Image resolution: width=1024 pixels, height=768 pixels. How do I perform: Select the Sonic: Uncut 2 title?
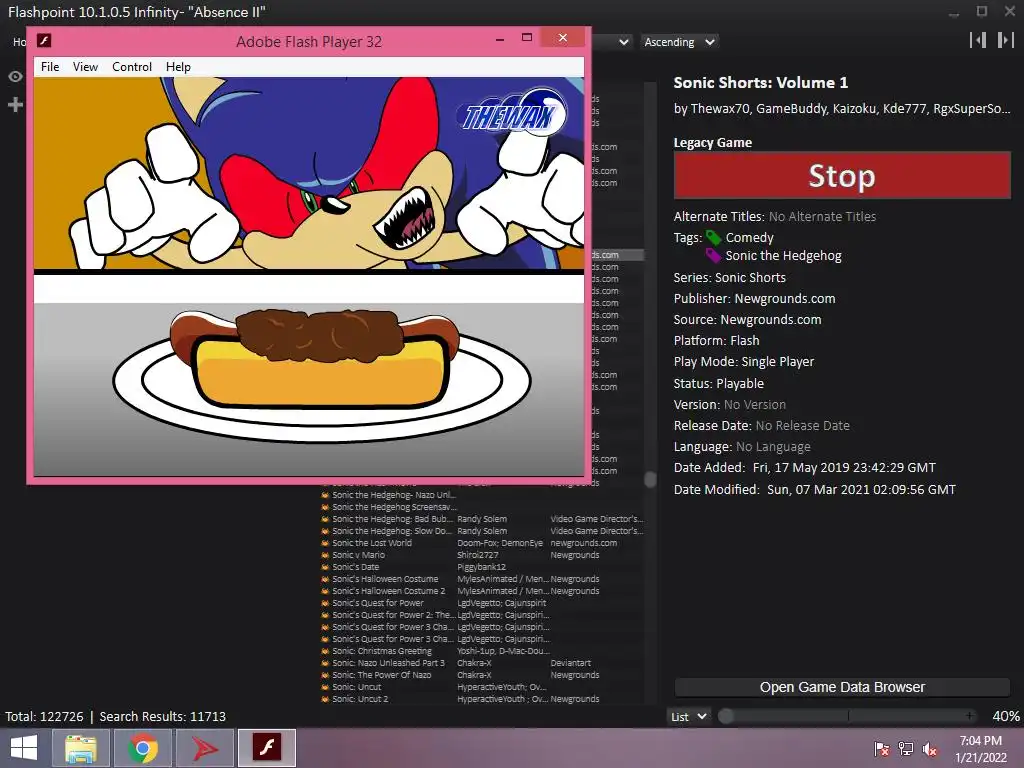click(x=360, y=699)
